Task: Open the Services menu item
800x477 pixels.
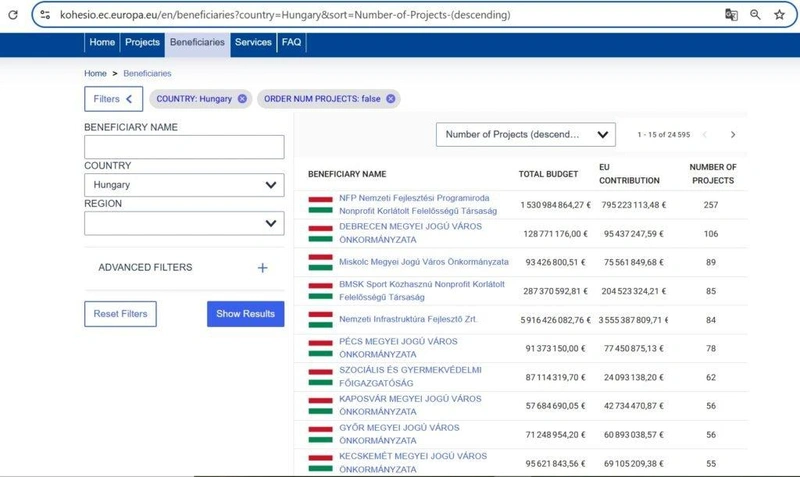Action: tap(253, 42)
